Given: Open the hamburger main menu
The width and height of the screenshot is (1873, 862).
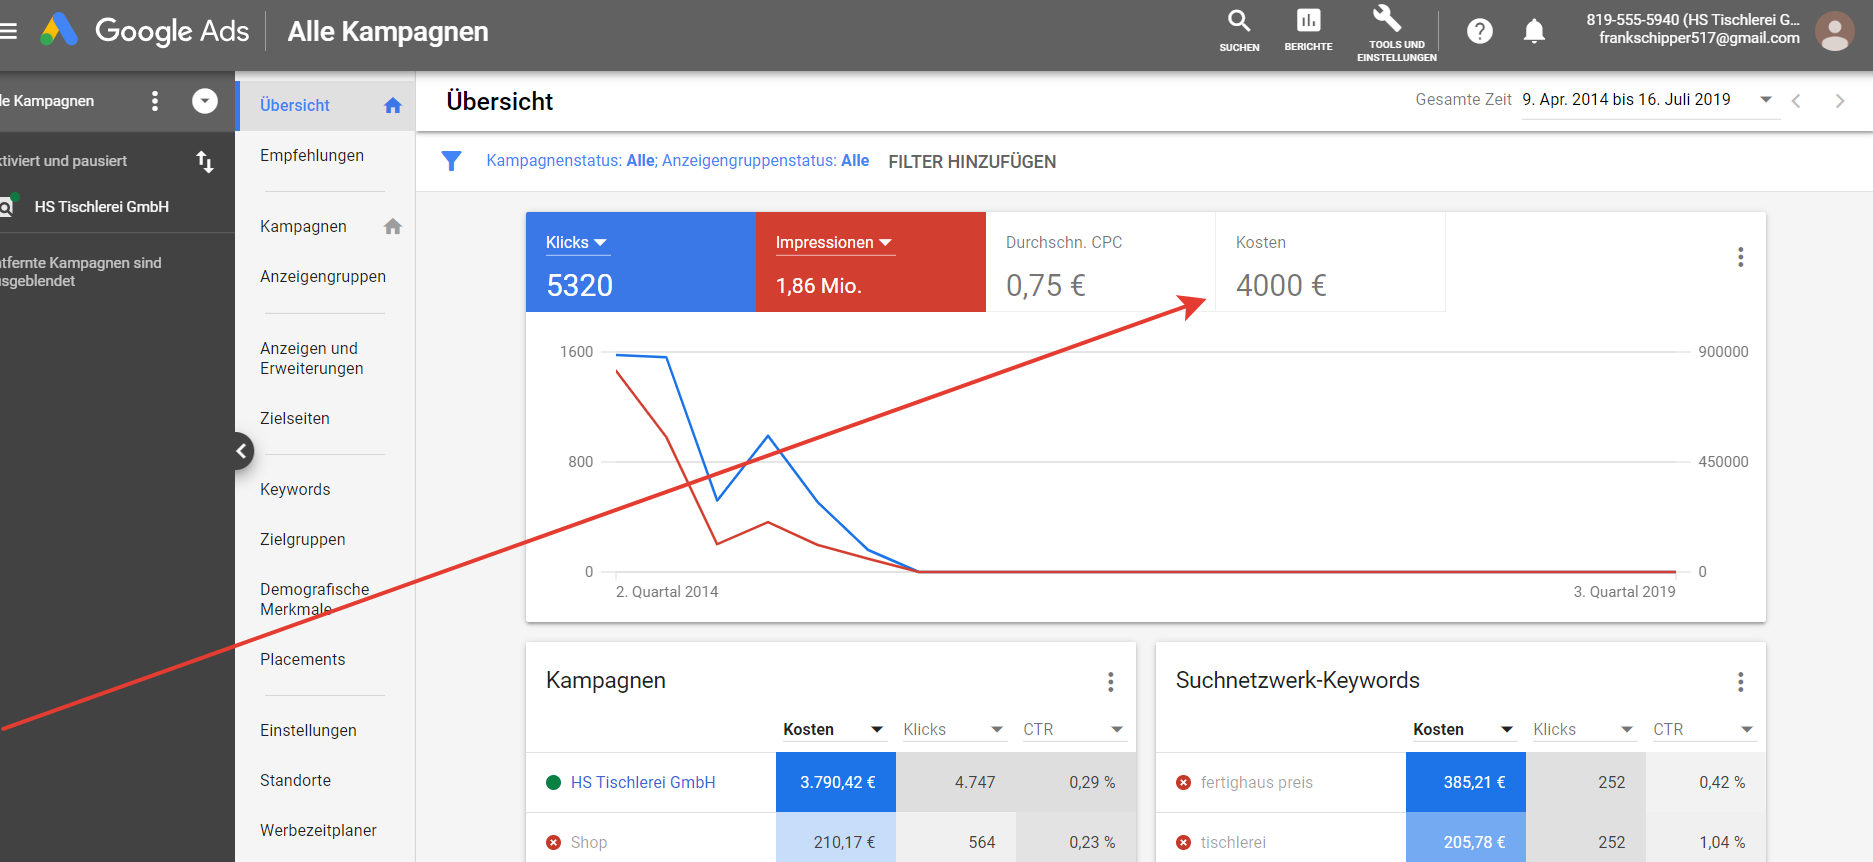Looking at the screenshot, I should click(x=9, y=31).
